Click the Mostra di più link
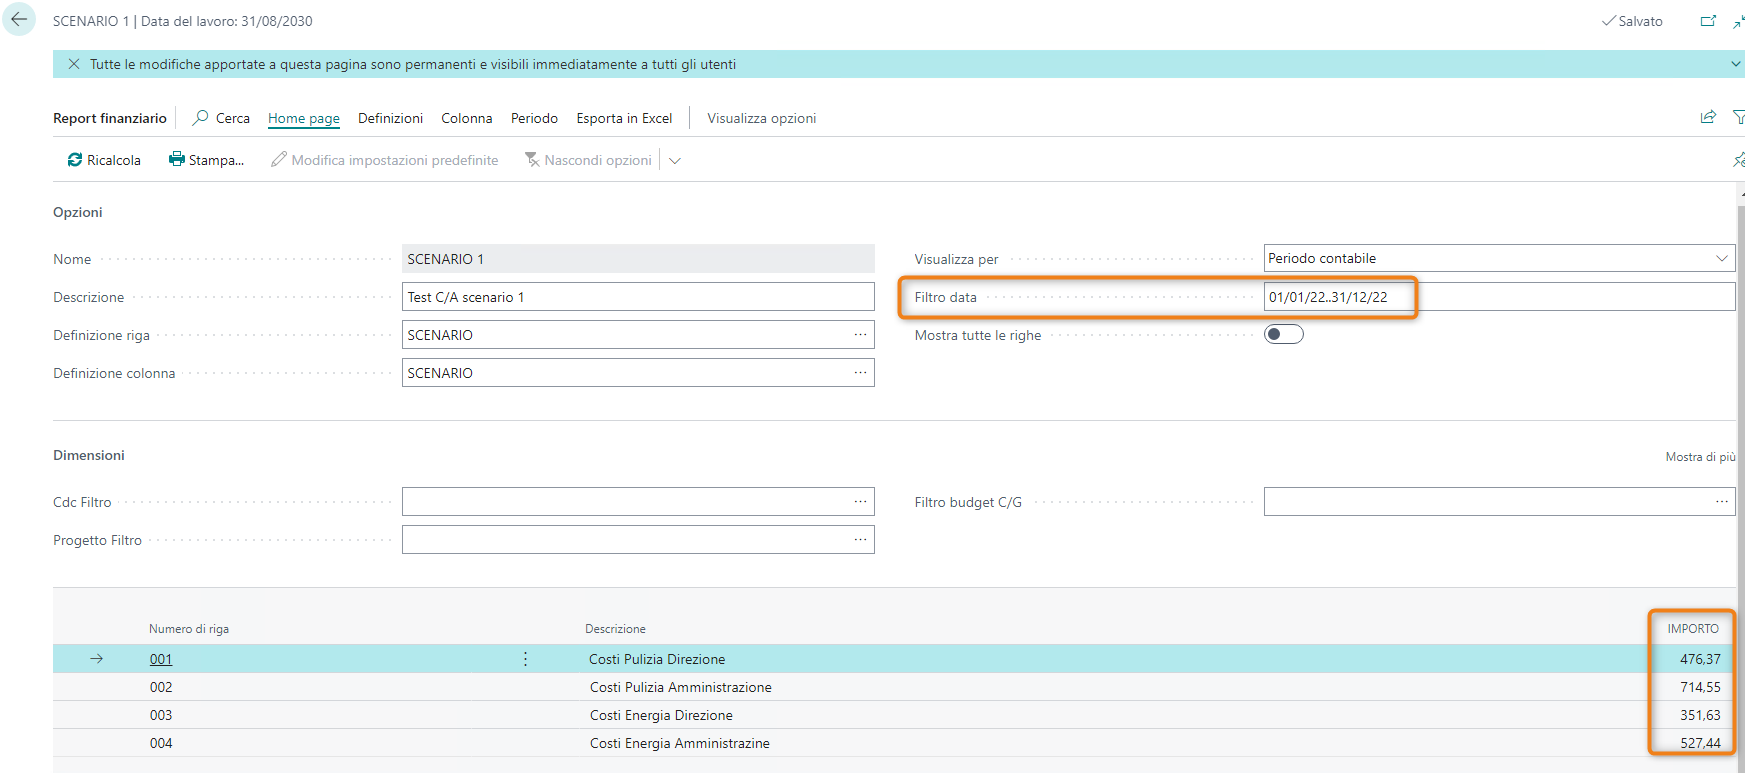The height and width of the screenshot is (773, 1745). pos(1700,457)
